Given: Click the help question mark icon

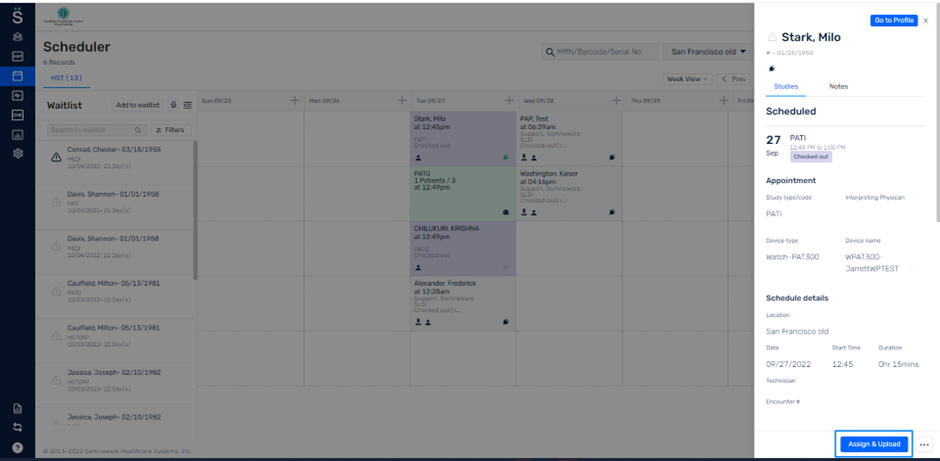Looking at the screenshot, I should click(17, 447).
